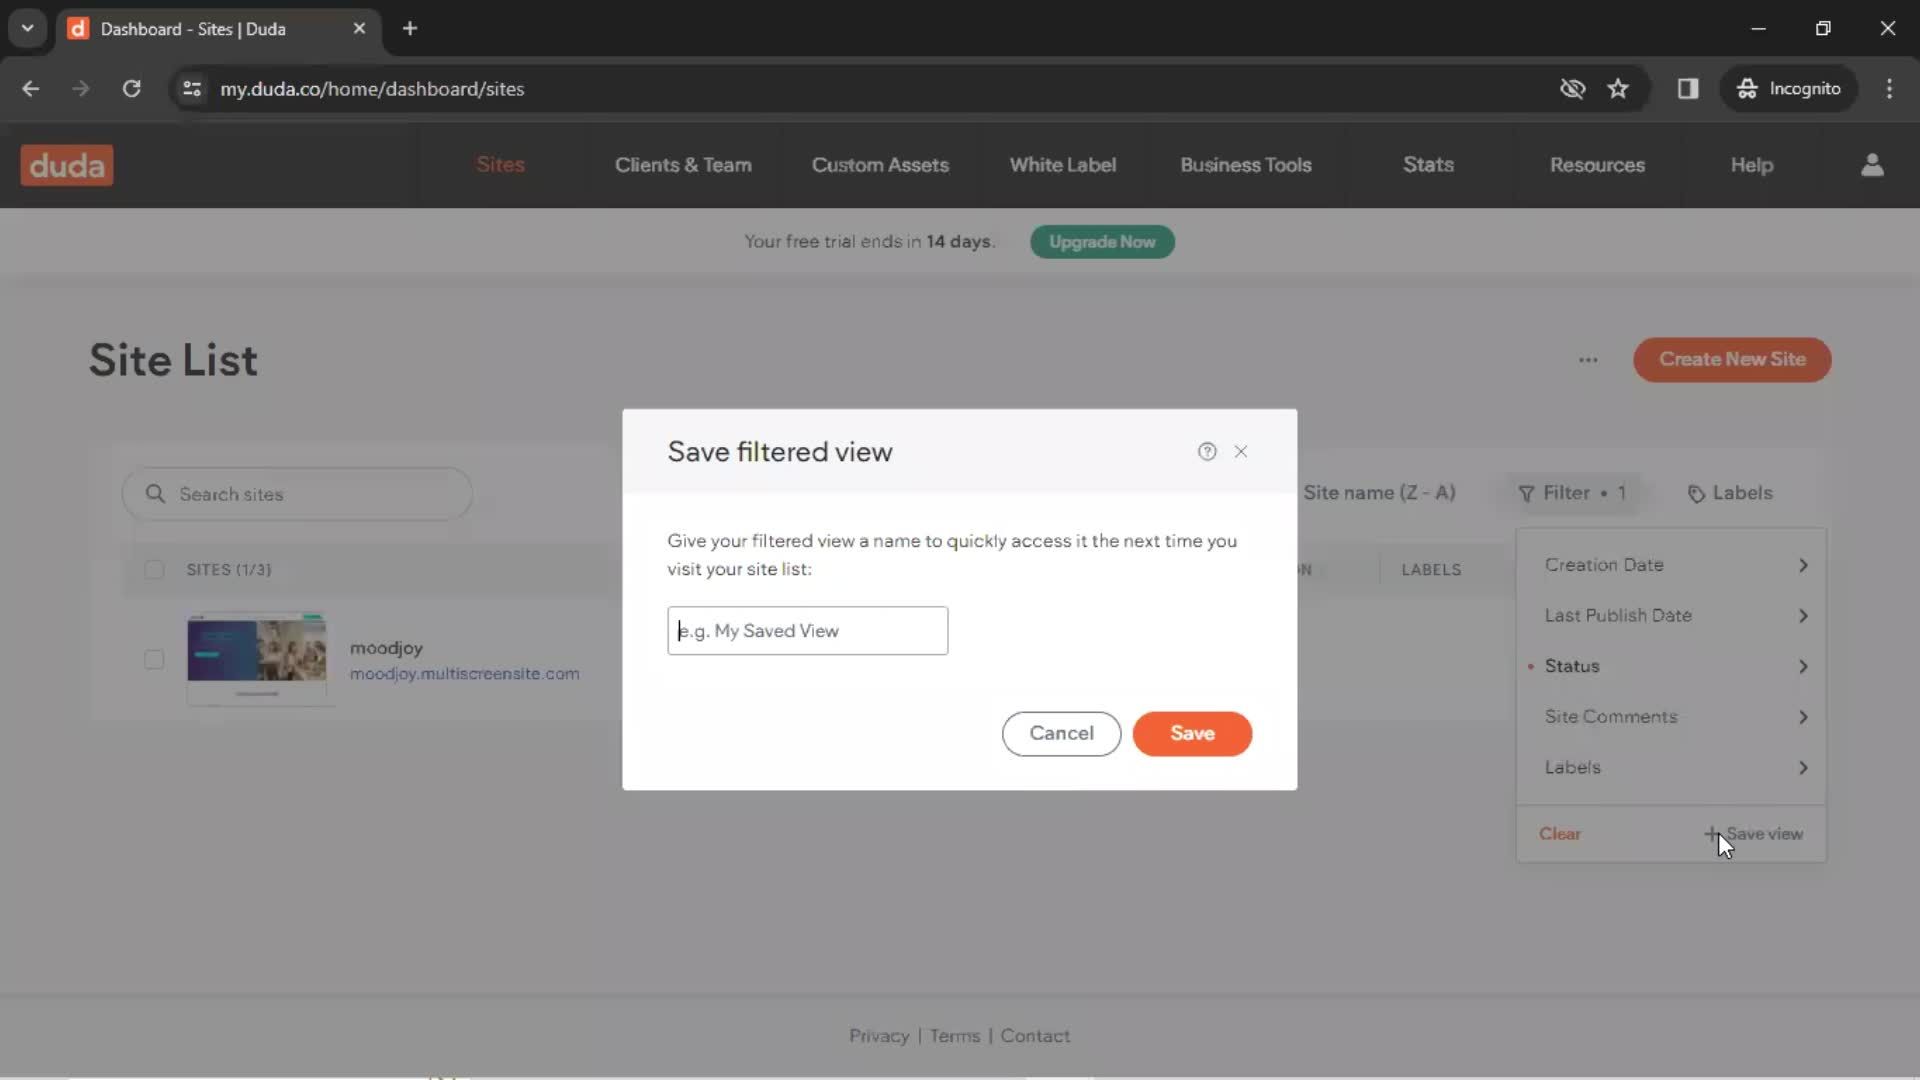1920x1080 pixels.
Task: Check the moodjoy site checkbox
Action: 154,660
